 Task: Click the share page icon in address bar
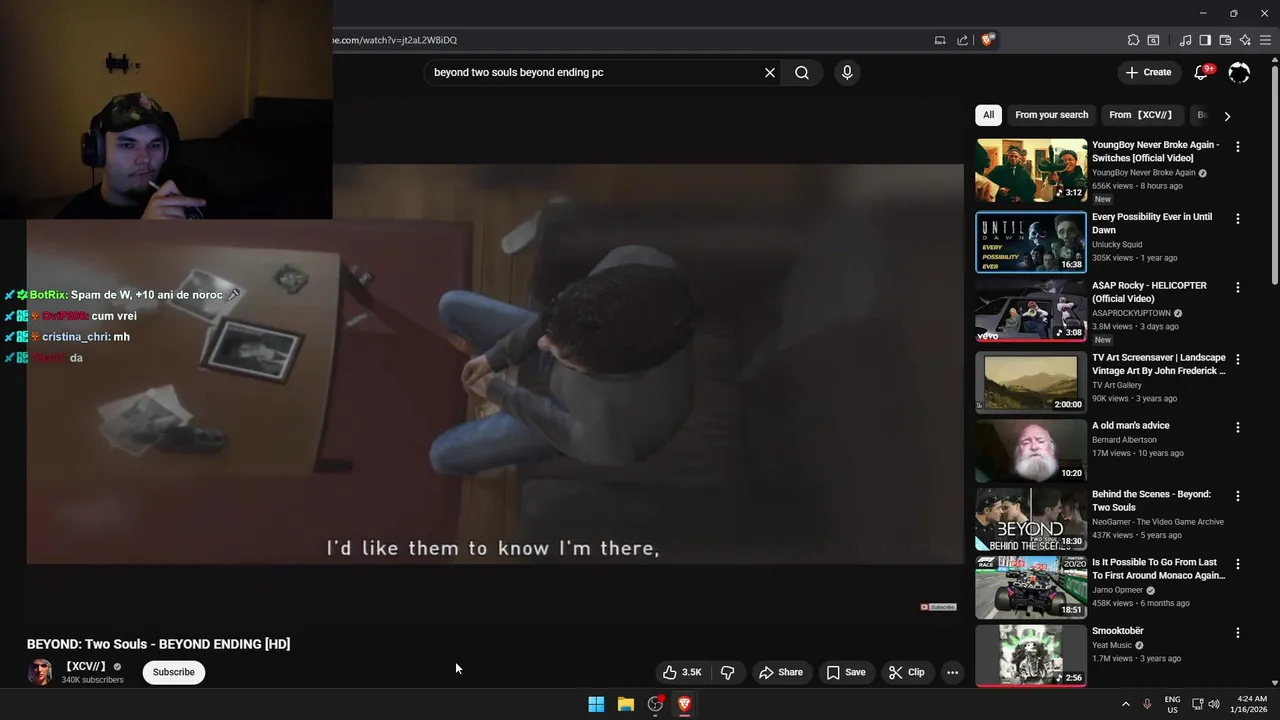[x=962, y=40]
